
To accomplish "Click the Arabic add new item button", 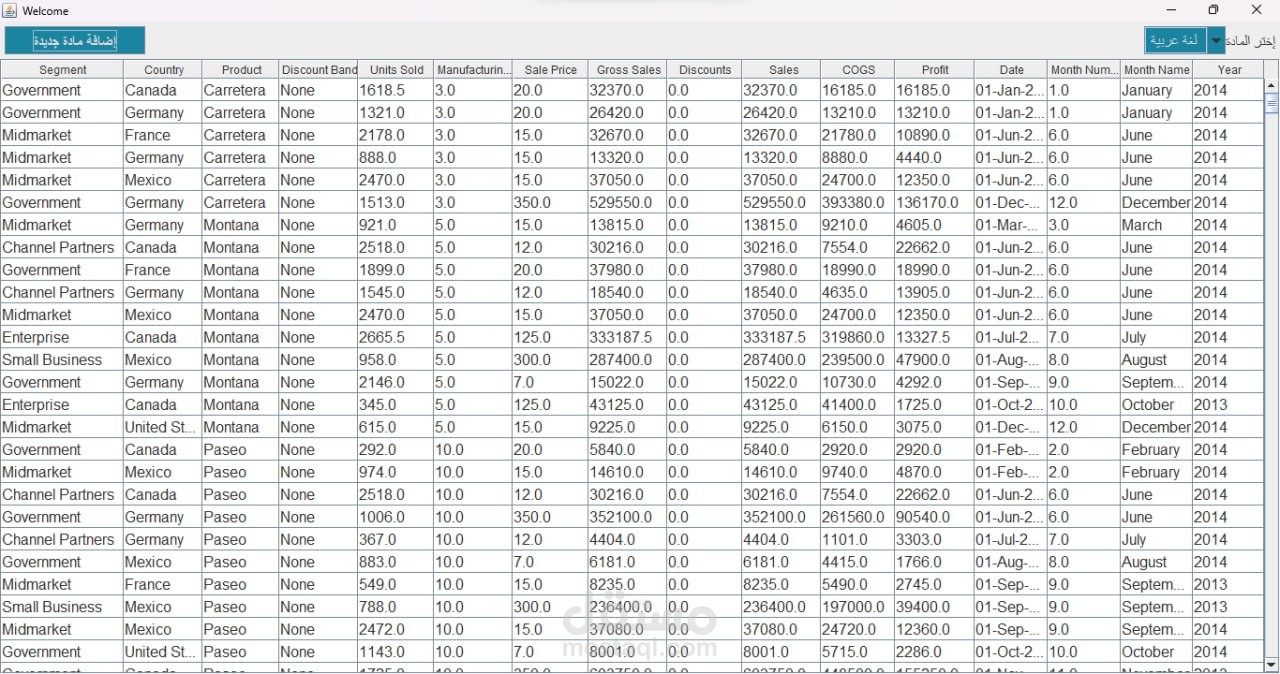I will point(75,41).
